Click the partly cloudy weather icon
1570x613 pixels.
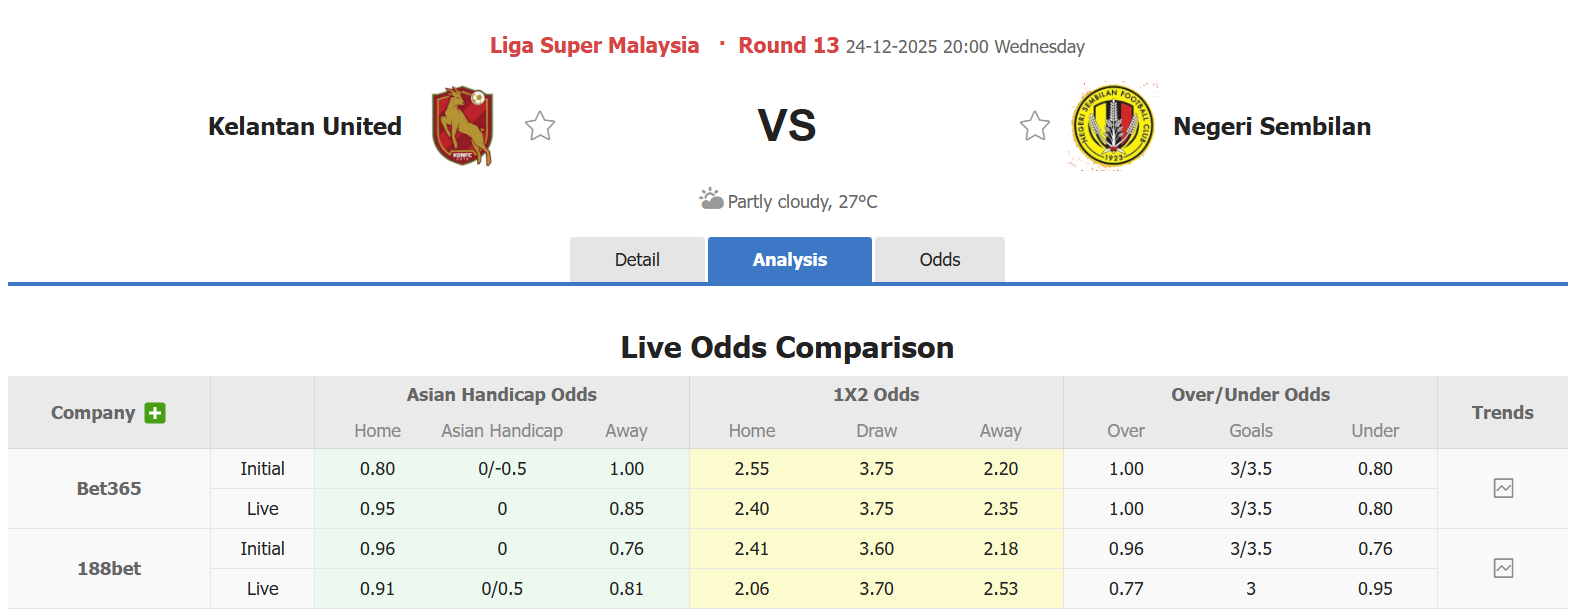[712, 200]
